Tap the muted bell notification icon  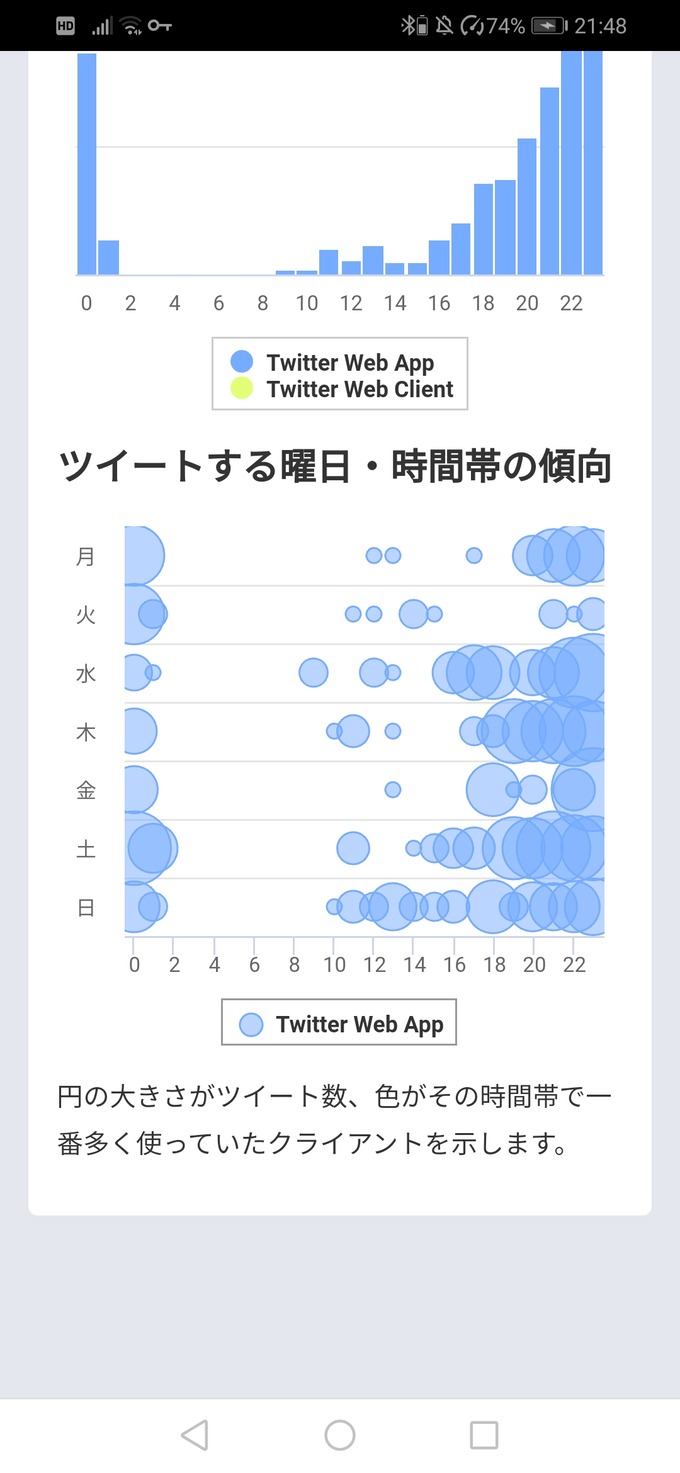tap(444, 26)
